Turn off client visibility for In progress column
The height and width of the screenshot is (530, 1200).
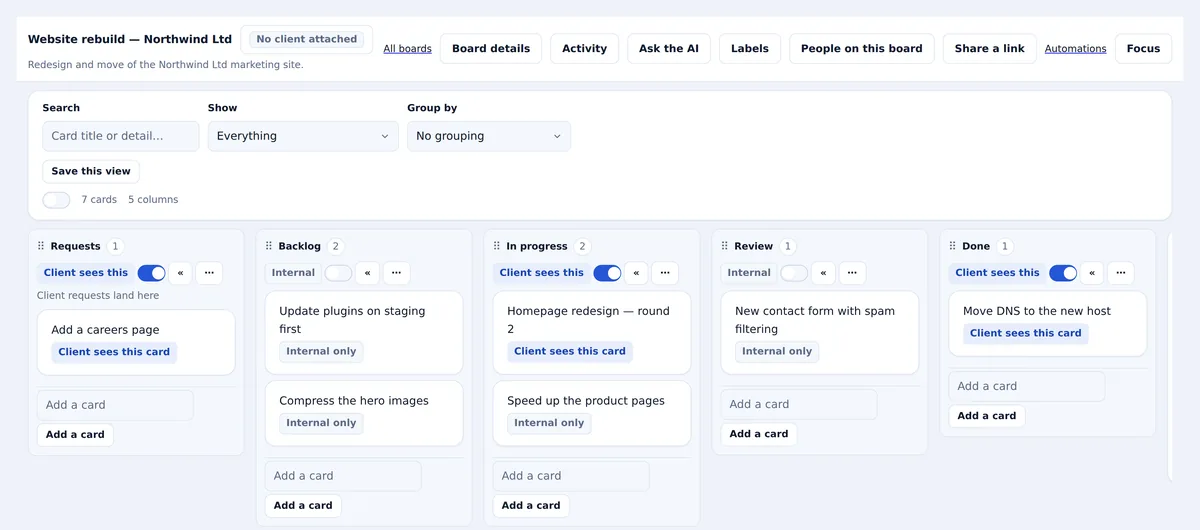point(607,273)
